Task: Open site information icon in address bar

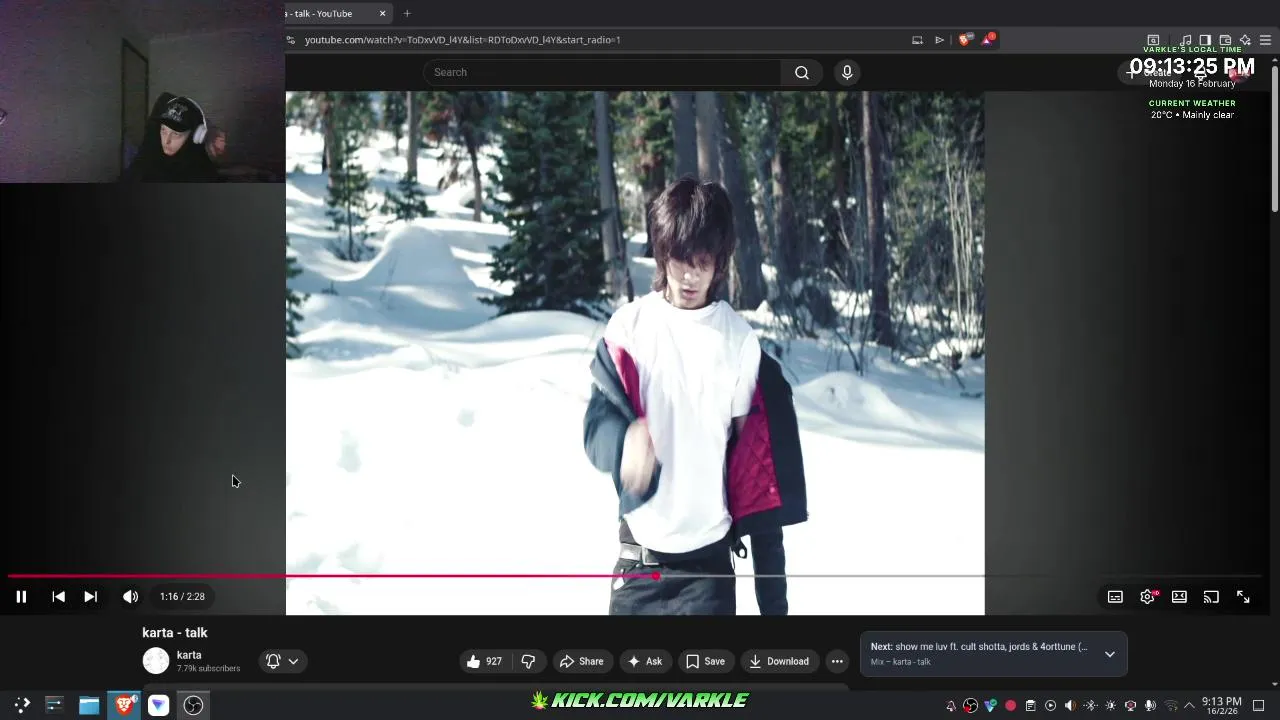Action: click(291, 40)
